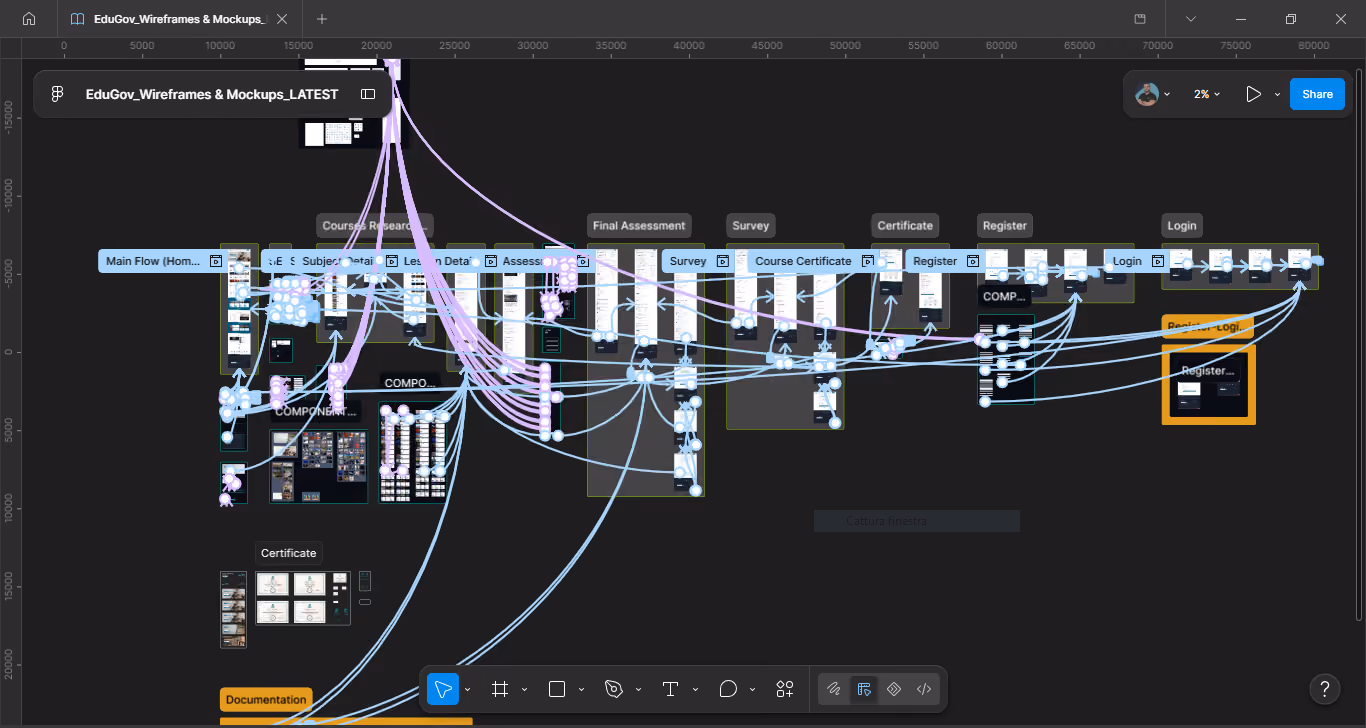Select the Comment tool
The width and height of the screenshot is (1366, 728).
coord(728,689)
